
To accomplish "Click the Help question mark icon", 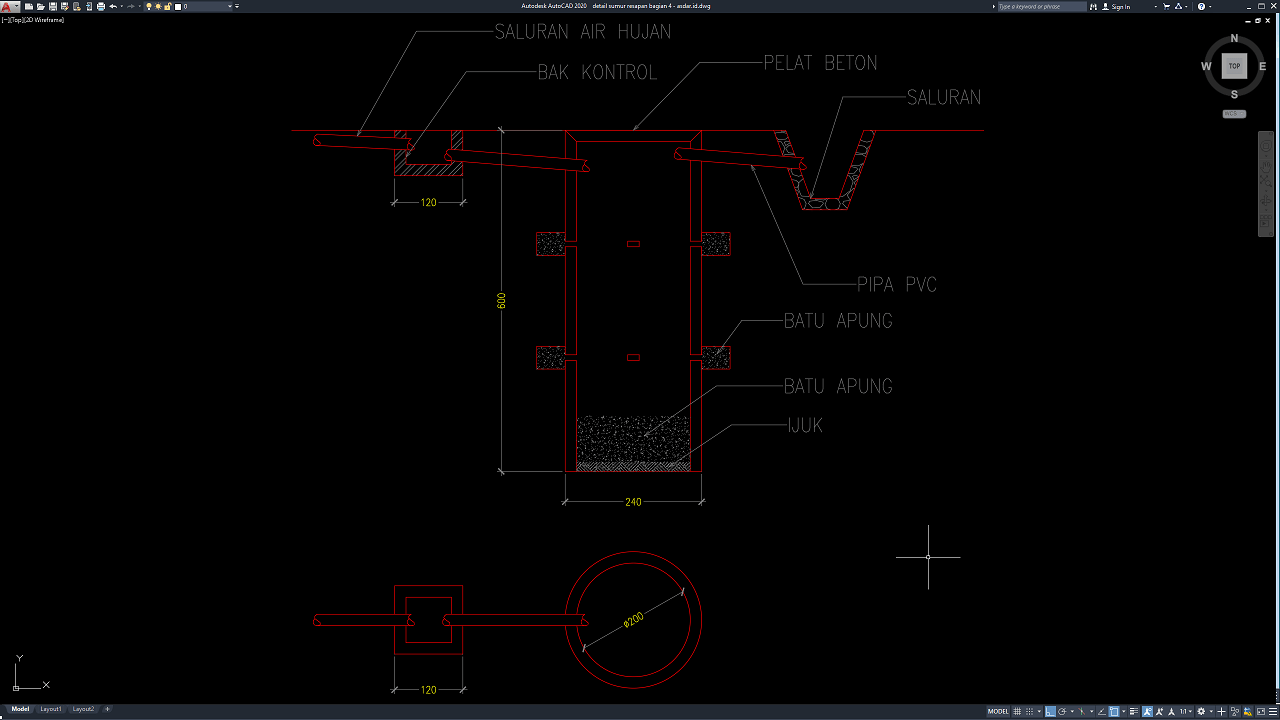I will (x=1201, y=6).
